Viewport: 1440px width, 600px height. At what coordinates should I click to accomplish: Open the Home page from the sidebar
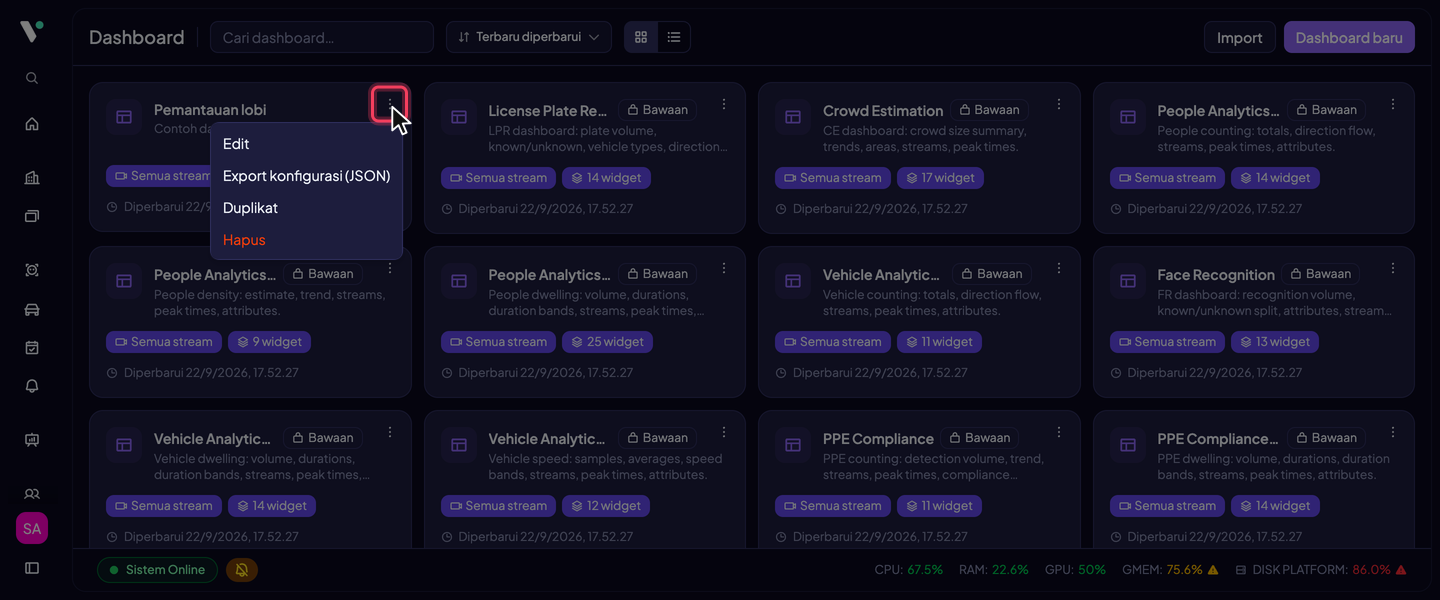tap(32, 124)
